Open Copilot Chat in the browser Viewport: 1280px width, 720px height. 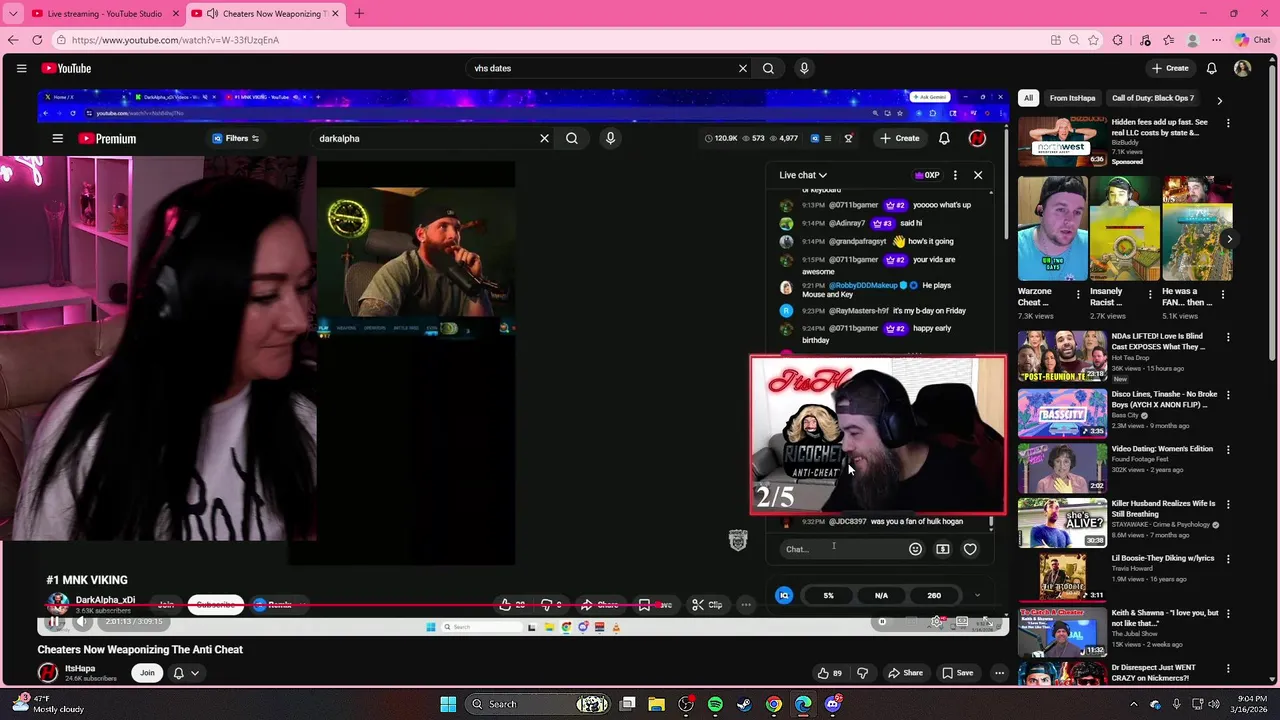point(1253,40)
